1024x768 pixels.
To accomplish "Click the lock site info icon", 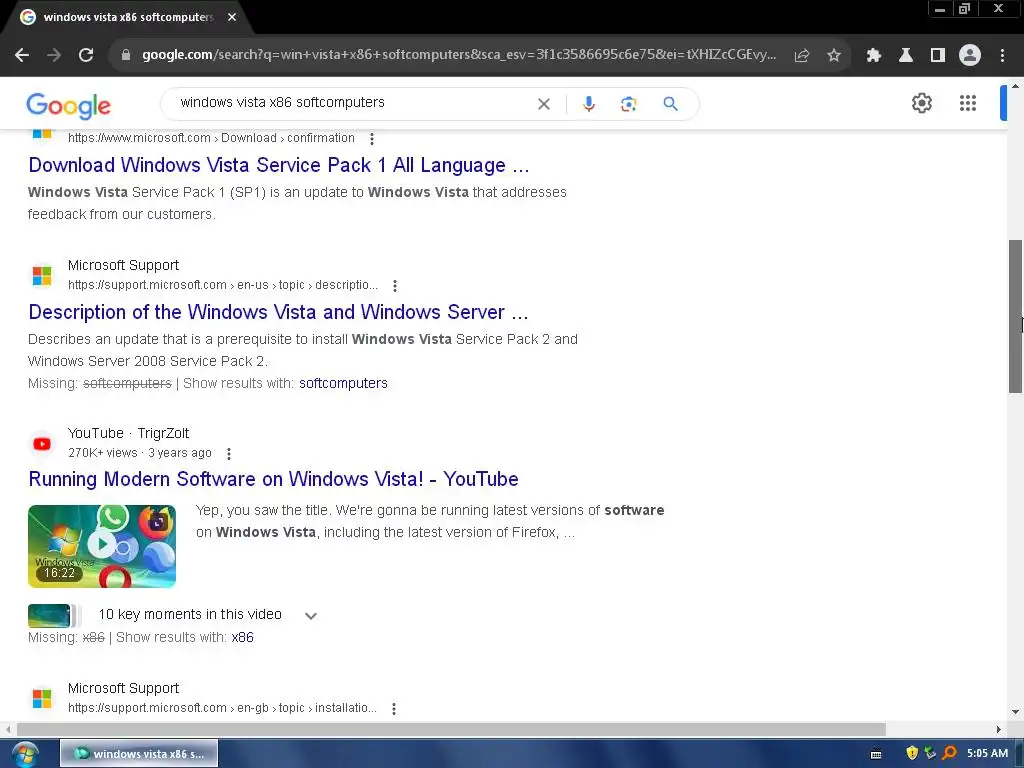I will [126, 56].
